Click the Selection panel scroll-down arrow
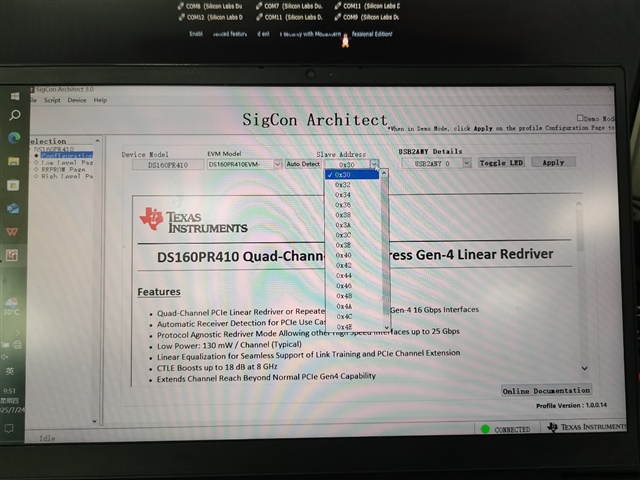The height and width of the screenshot is (480, 640). pyautogui.click(x=95, y=421)
